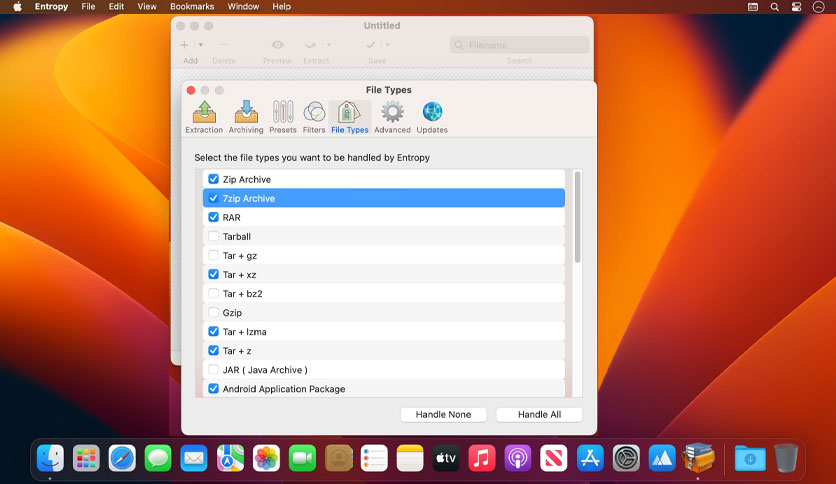The width and height of the screenshot is (836, 484).
Task: Enable the Tar + gz checkbox
Action: (213, 255)
